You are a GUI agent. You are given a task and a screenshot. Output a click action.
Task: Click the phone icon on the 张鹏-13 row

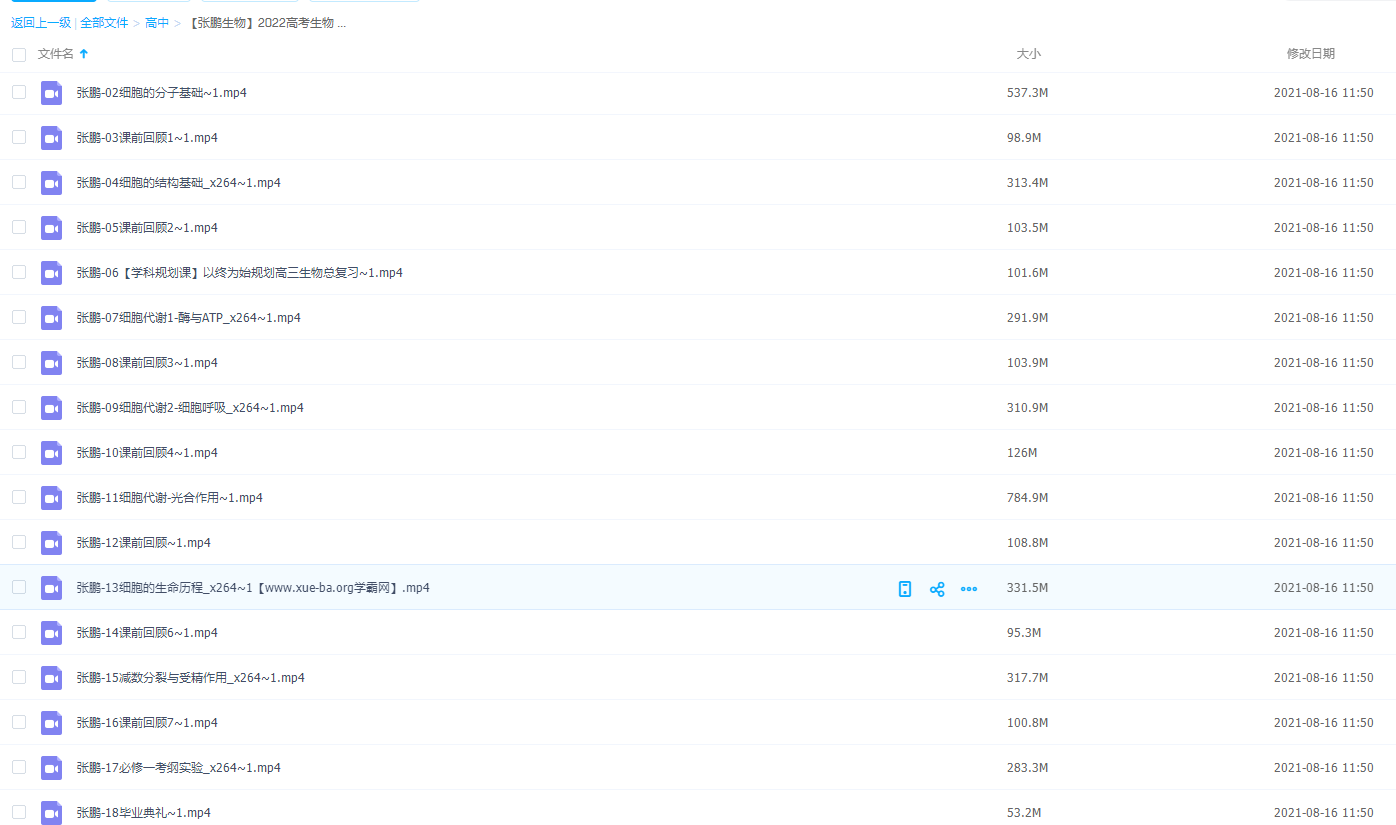[x=905, y=589]
